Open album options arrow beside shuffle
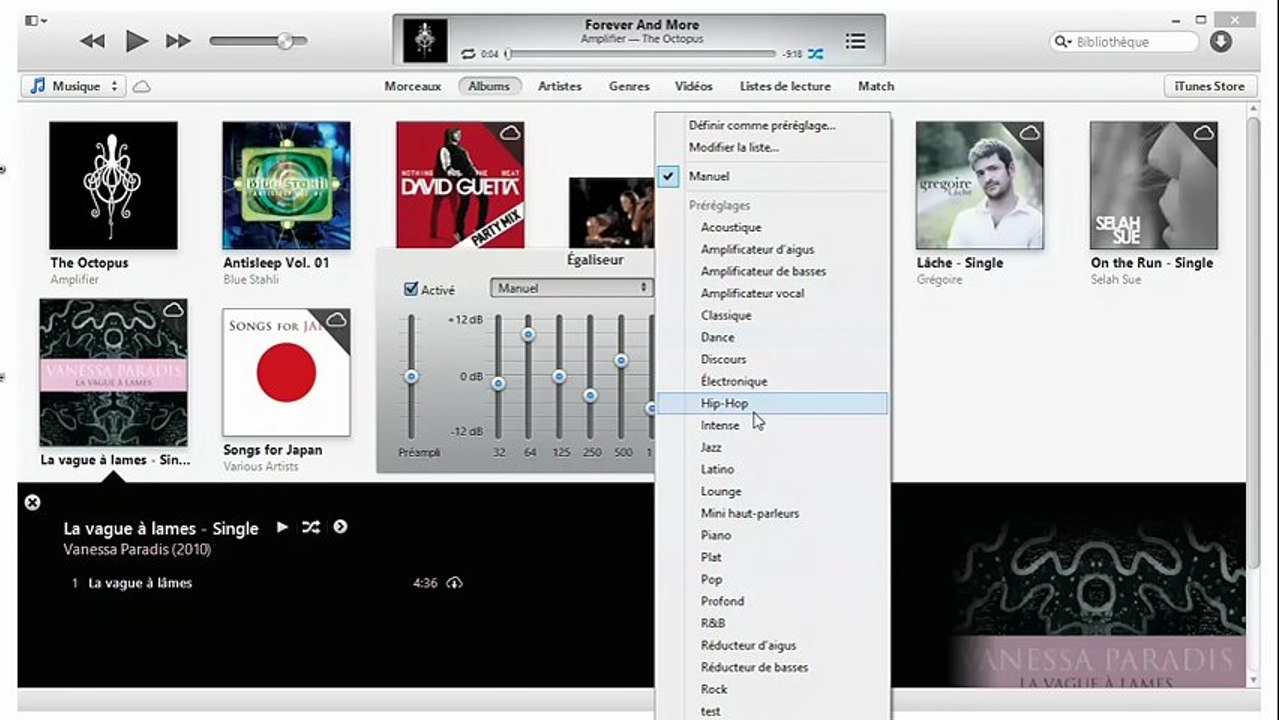Viewport: 1279px width, 720px height. click(340, 526)
